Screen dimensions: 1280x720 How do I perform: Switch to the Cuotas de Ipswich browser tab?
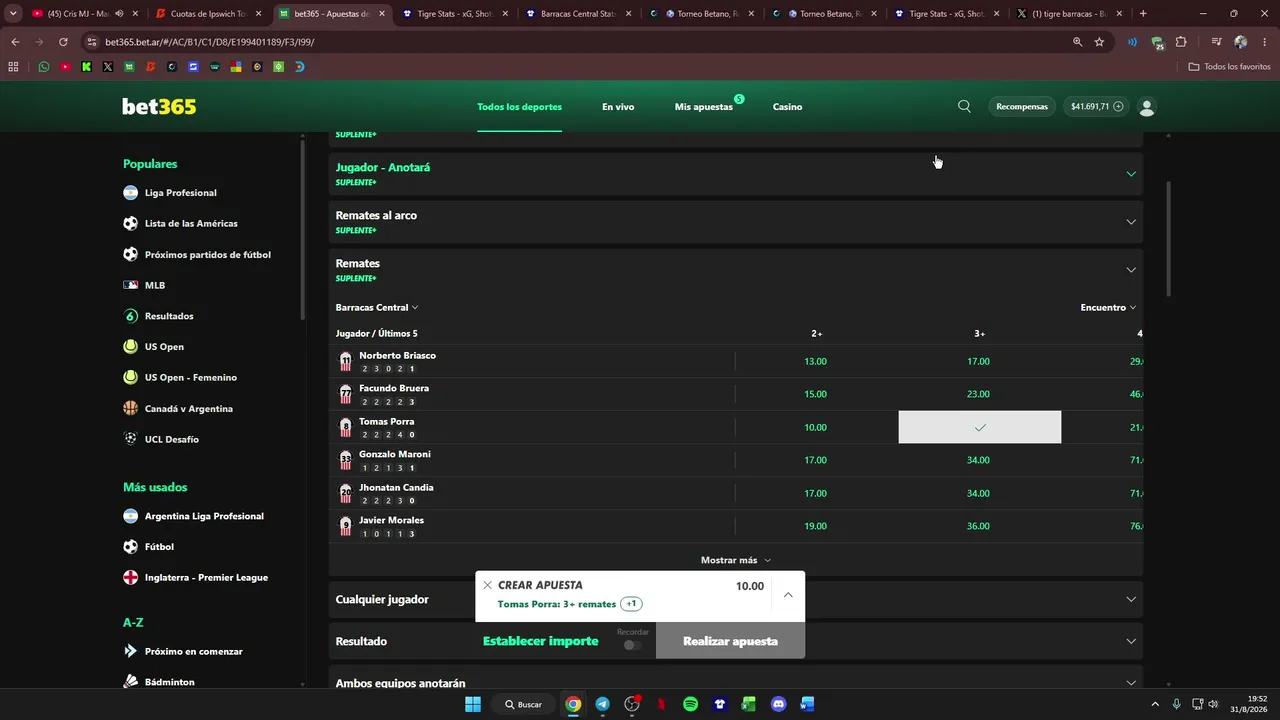click(x=208, y=14)
